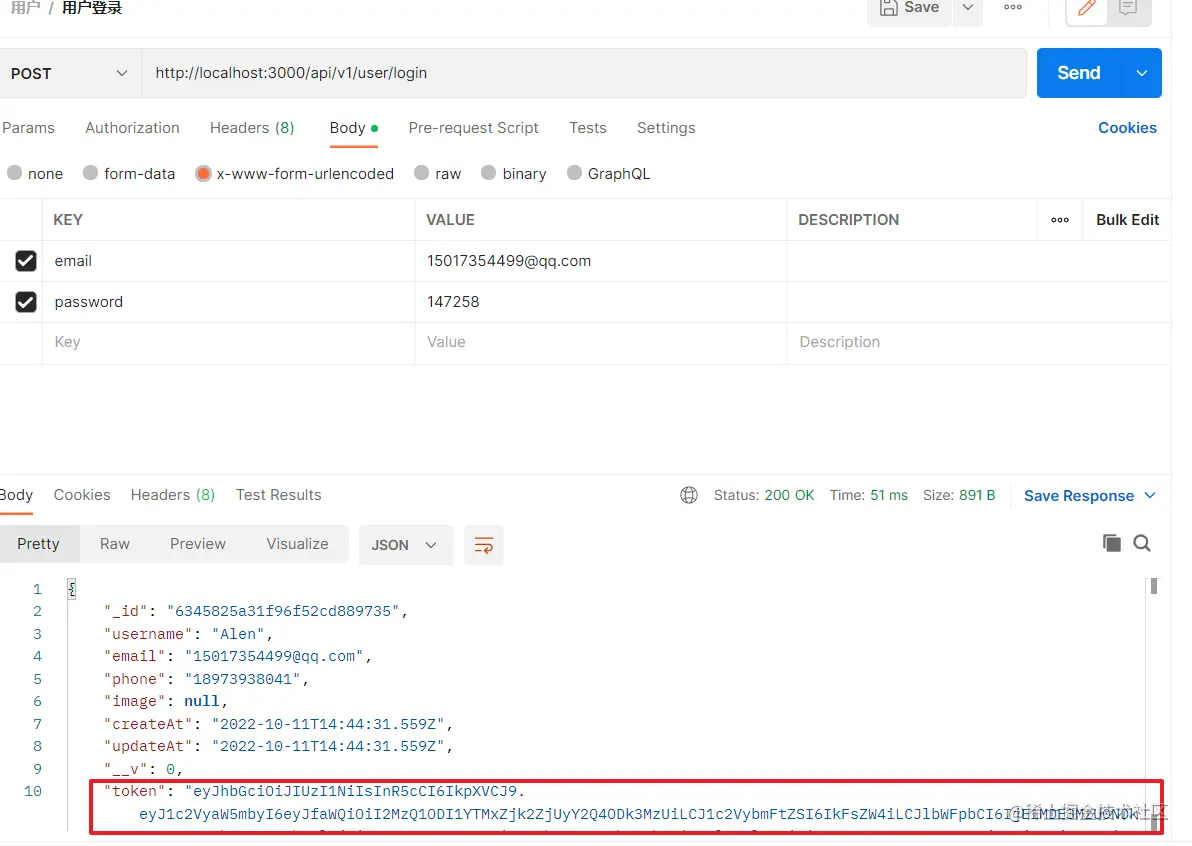Image resolution: width=1192 pixels, height=846 pixels.
Task: Expand the POST method dropdown
Action: [x=69, y=74]
